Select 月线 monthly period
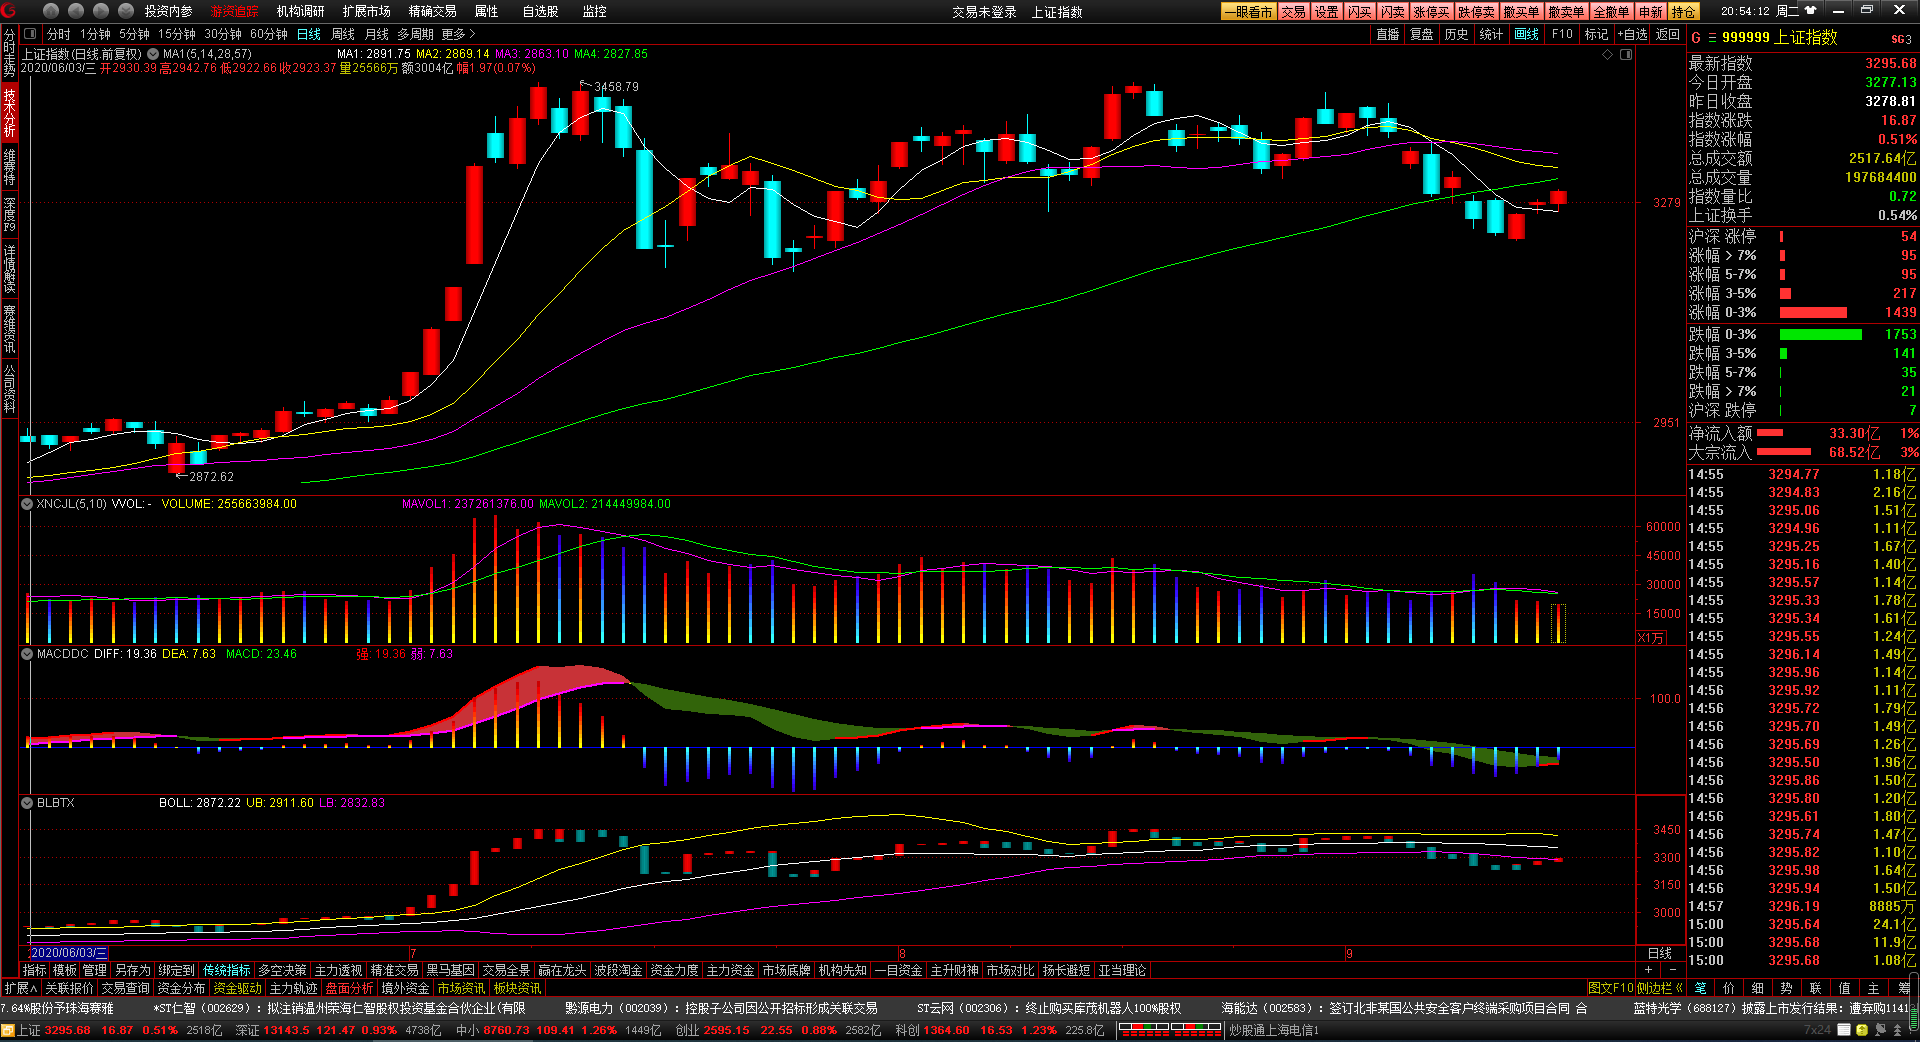Screen dimensions: 1920x1042 pyautogui.click(x=377, y=34)
